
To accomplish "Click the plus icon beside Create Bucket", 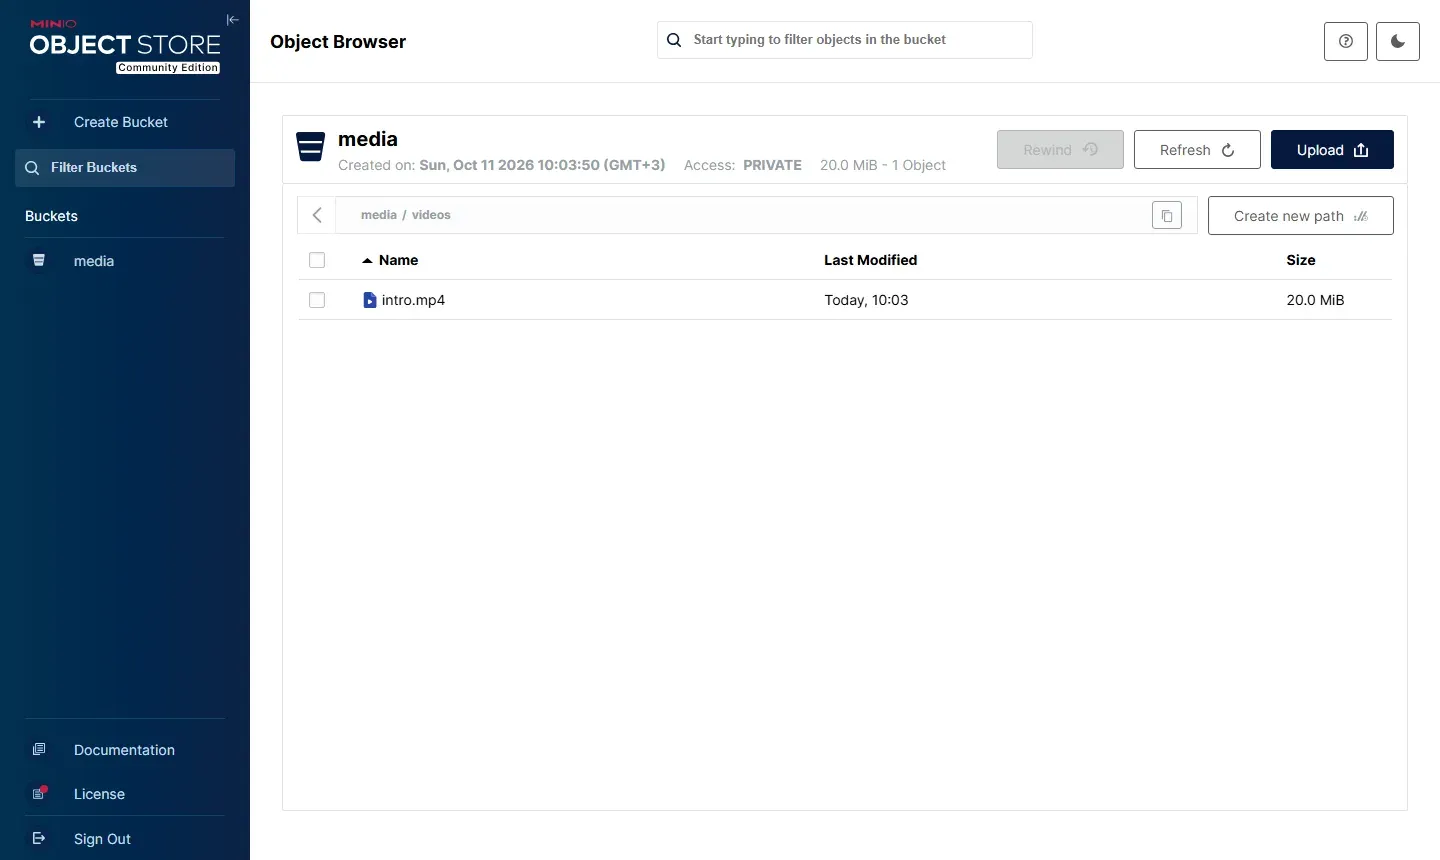I will (x=39, y=122).
